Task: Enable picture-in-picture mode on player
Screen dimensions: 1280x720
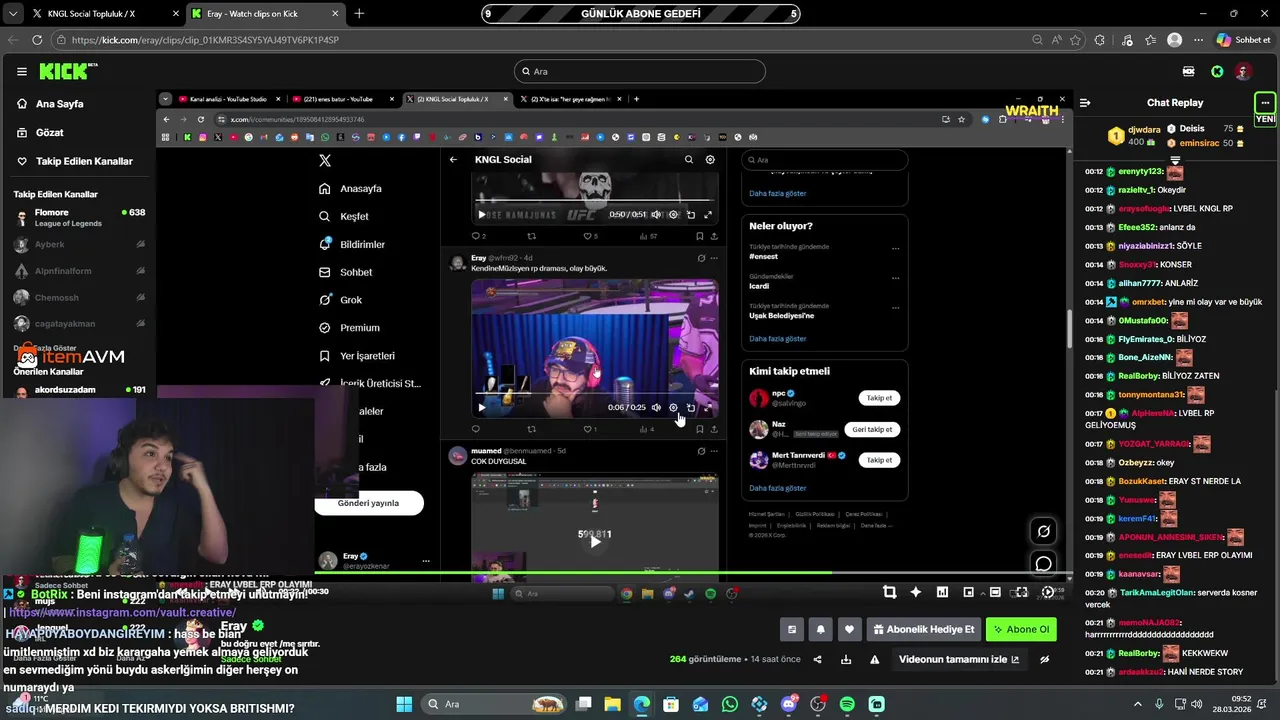Action: 968,592
